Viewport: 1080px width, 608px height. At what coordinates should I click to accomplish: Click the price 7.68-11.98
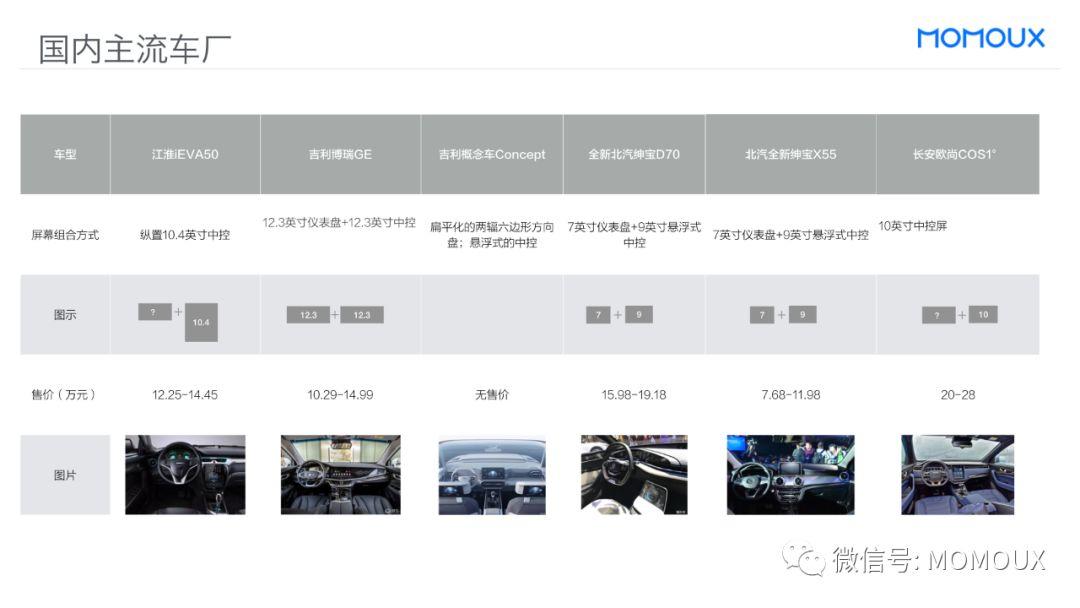coord(791,395)
